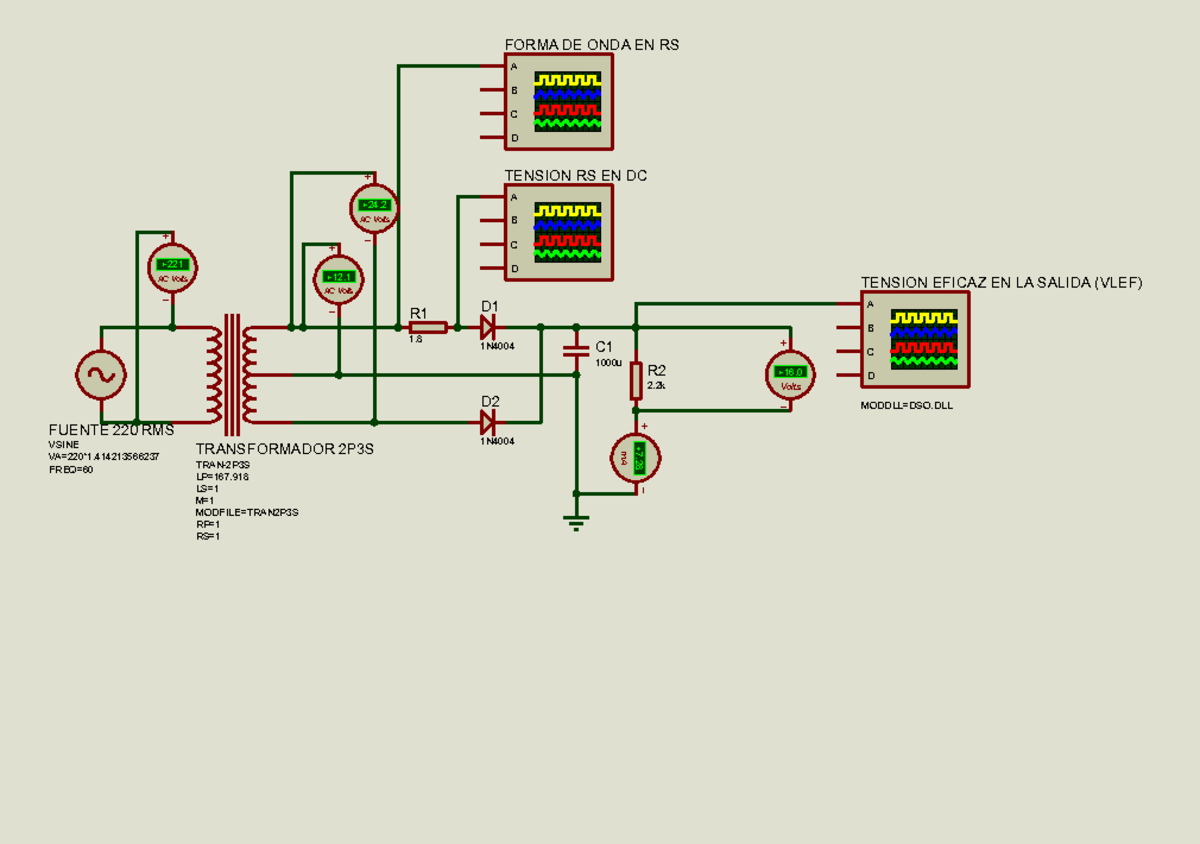Select the ammeter reading 7.28 mA
The width and height of the screenshot is (1200, 844).
638,457
